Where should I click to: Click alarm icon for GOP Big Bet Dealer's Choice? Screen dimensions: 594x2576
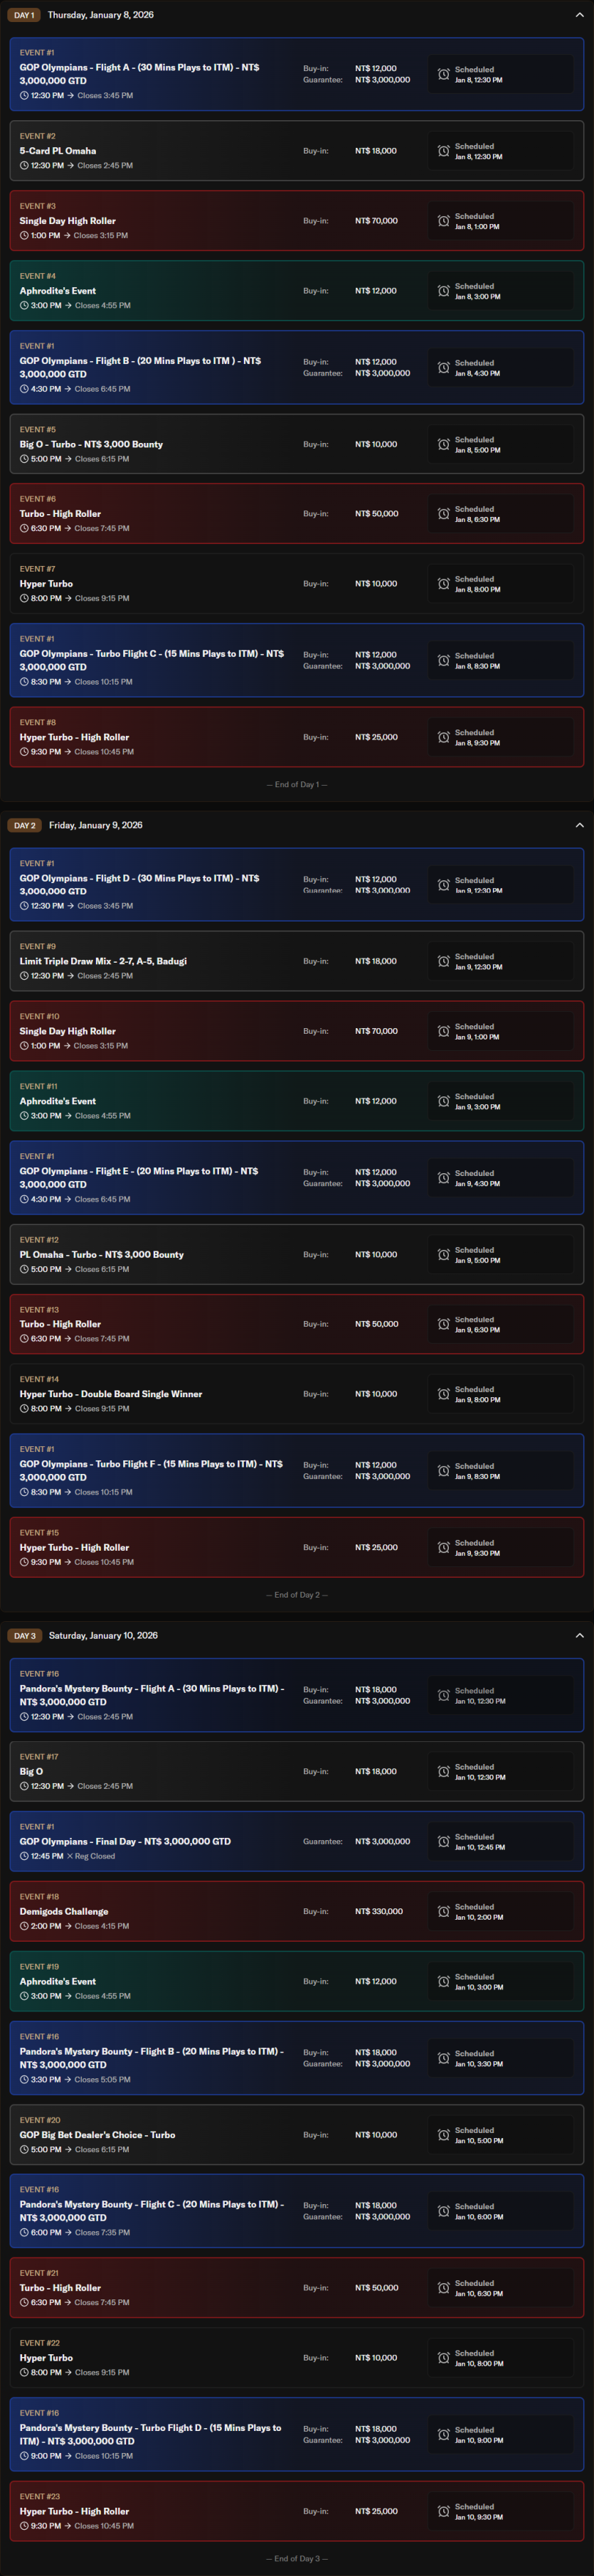443,2135
